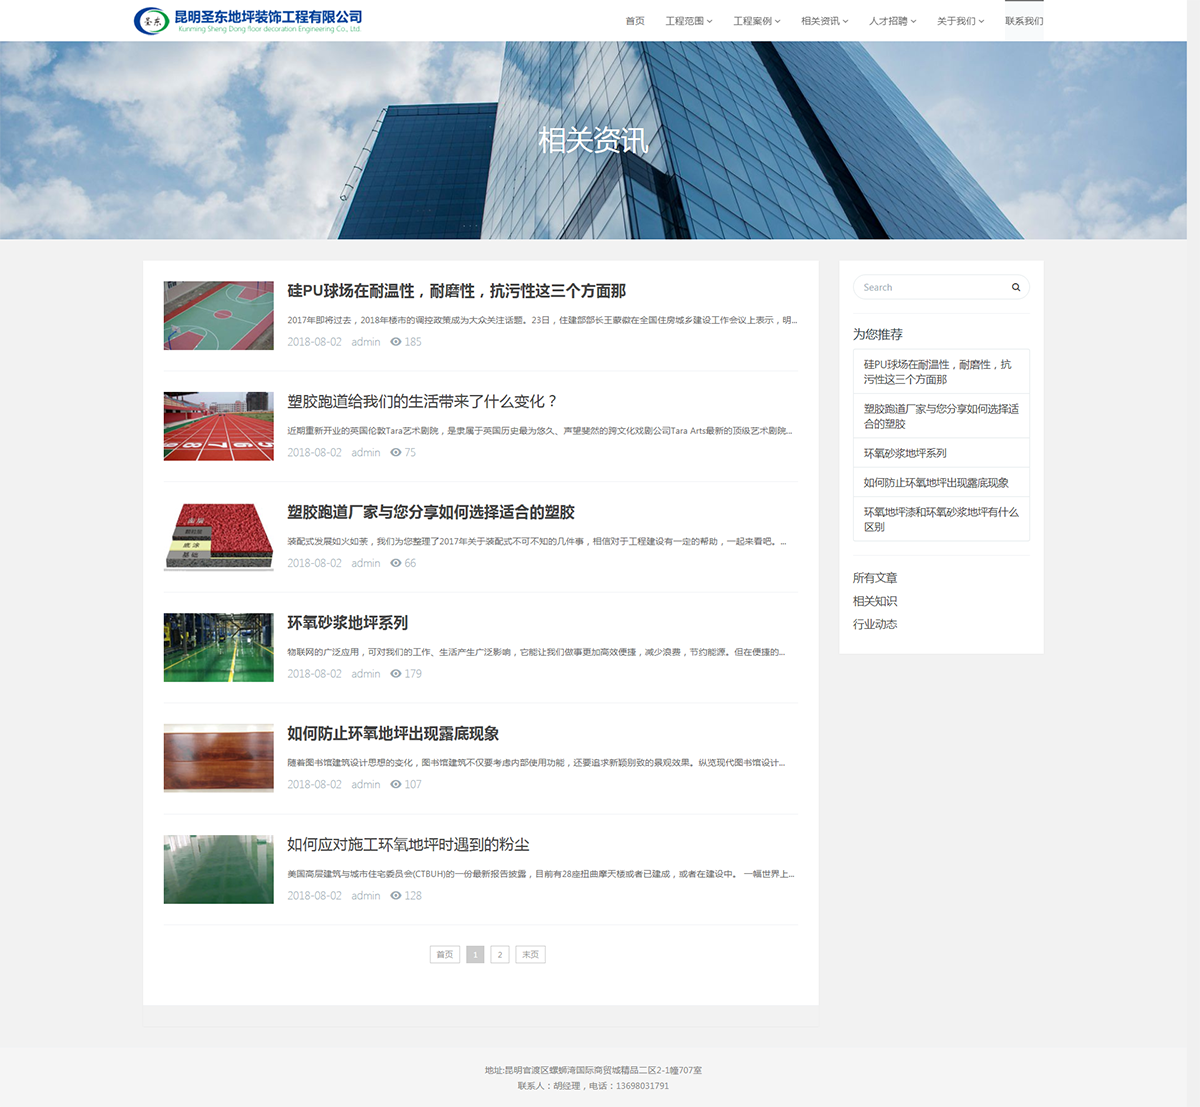
Task: Open article 塑胶跑道给我们的生活带来了什么变化
Action: (x=420, y=400)
